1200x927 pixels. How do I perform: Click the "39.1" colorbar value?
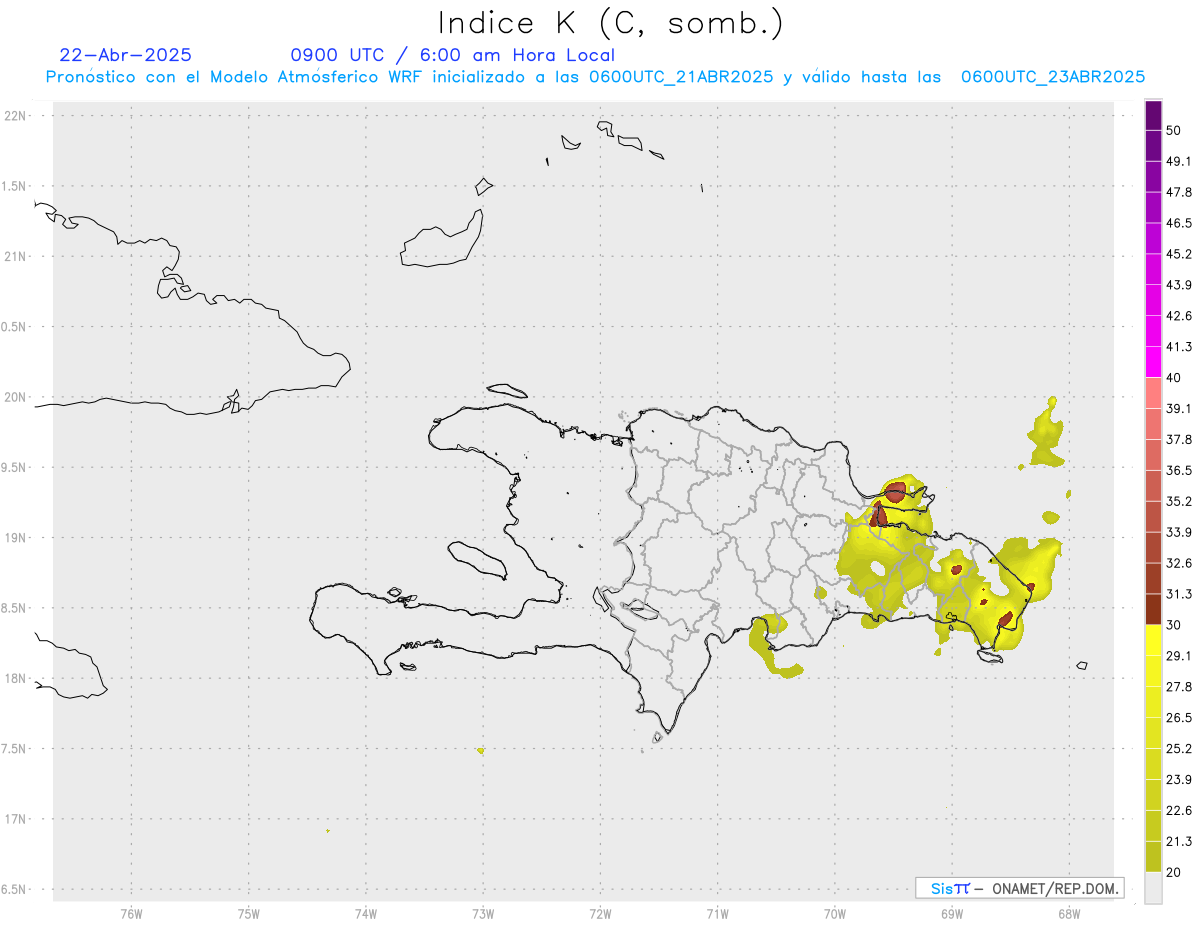point(1178,408)
